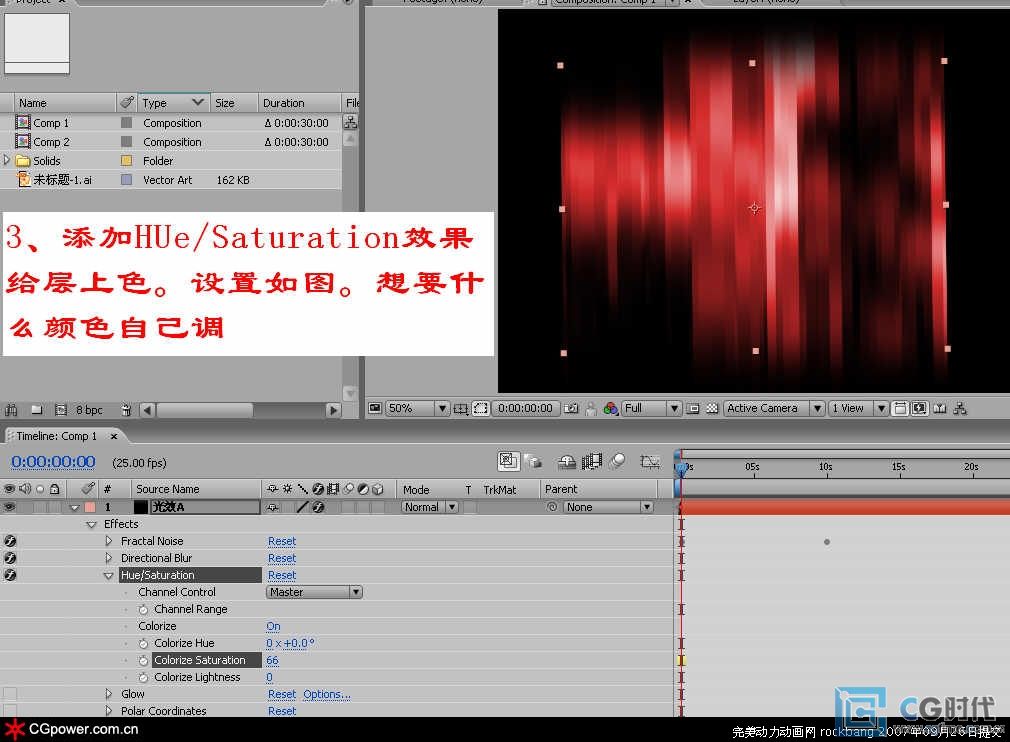
Task: Click the Colorize Hue stopwatch icon
Action: 144,643
